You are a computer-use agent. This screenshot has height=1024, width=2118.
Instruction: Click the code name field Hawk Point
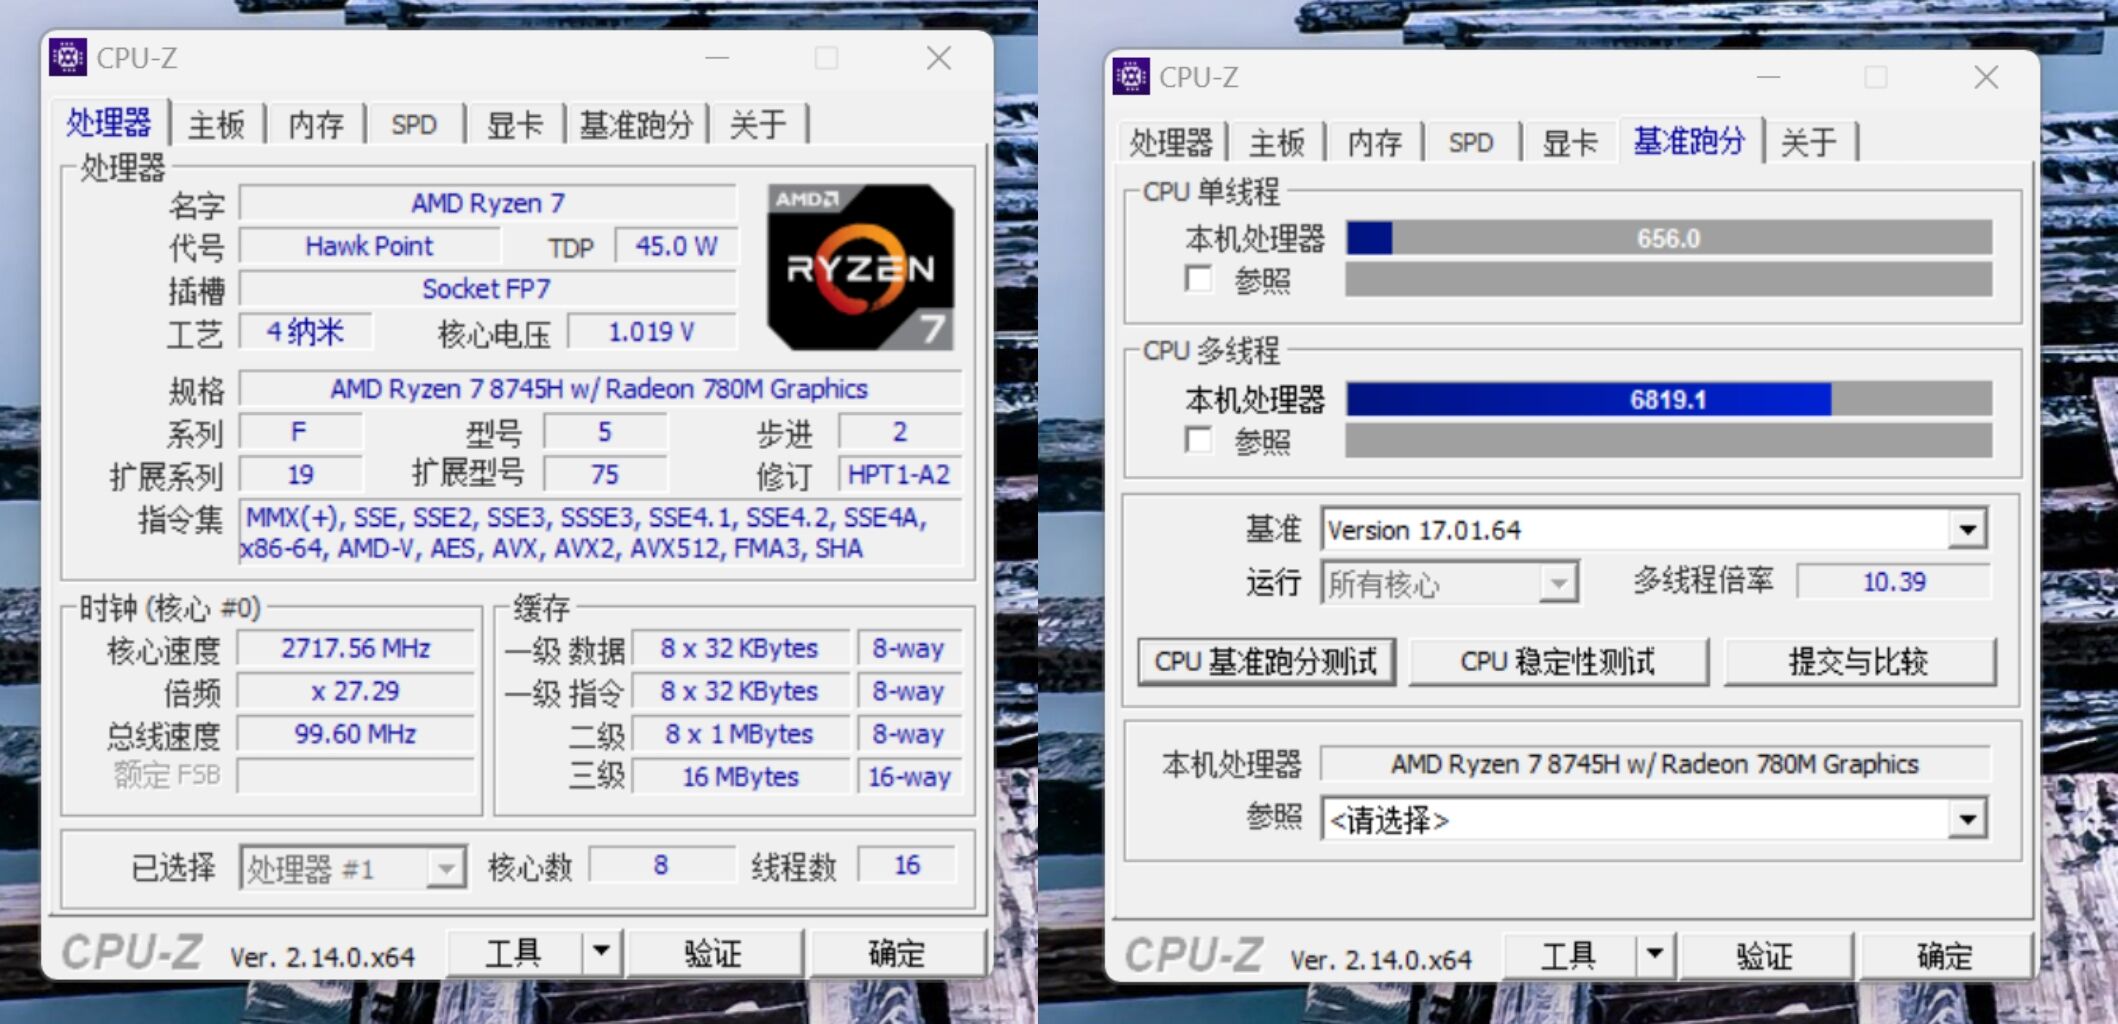(x=369, y=246)
